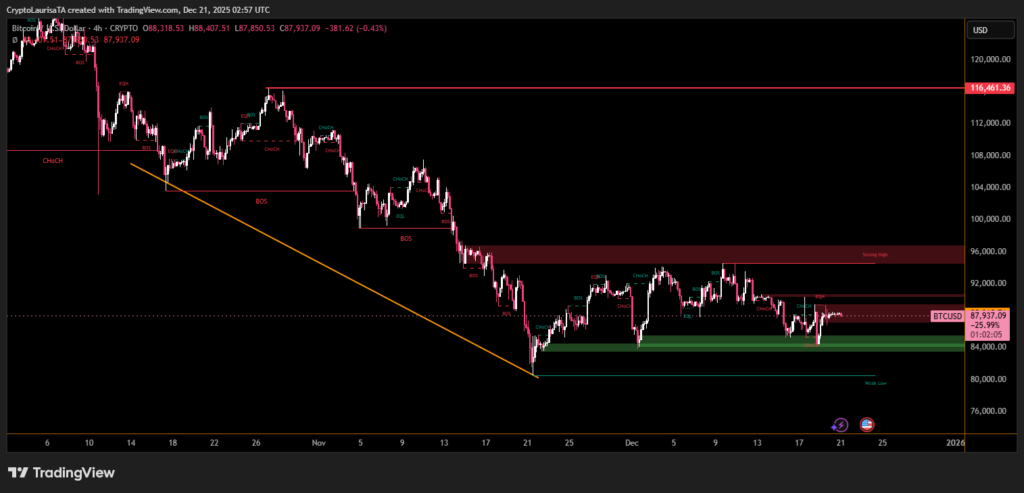
Task: Click the purple lightning bolt event icon
Action: tap(840, 424)
